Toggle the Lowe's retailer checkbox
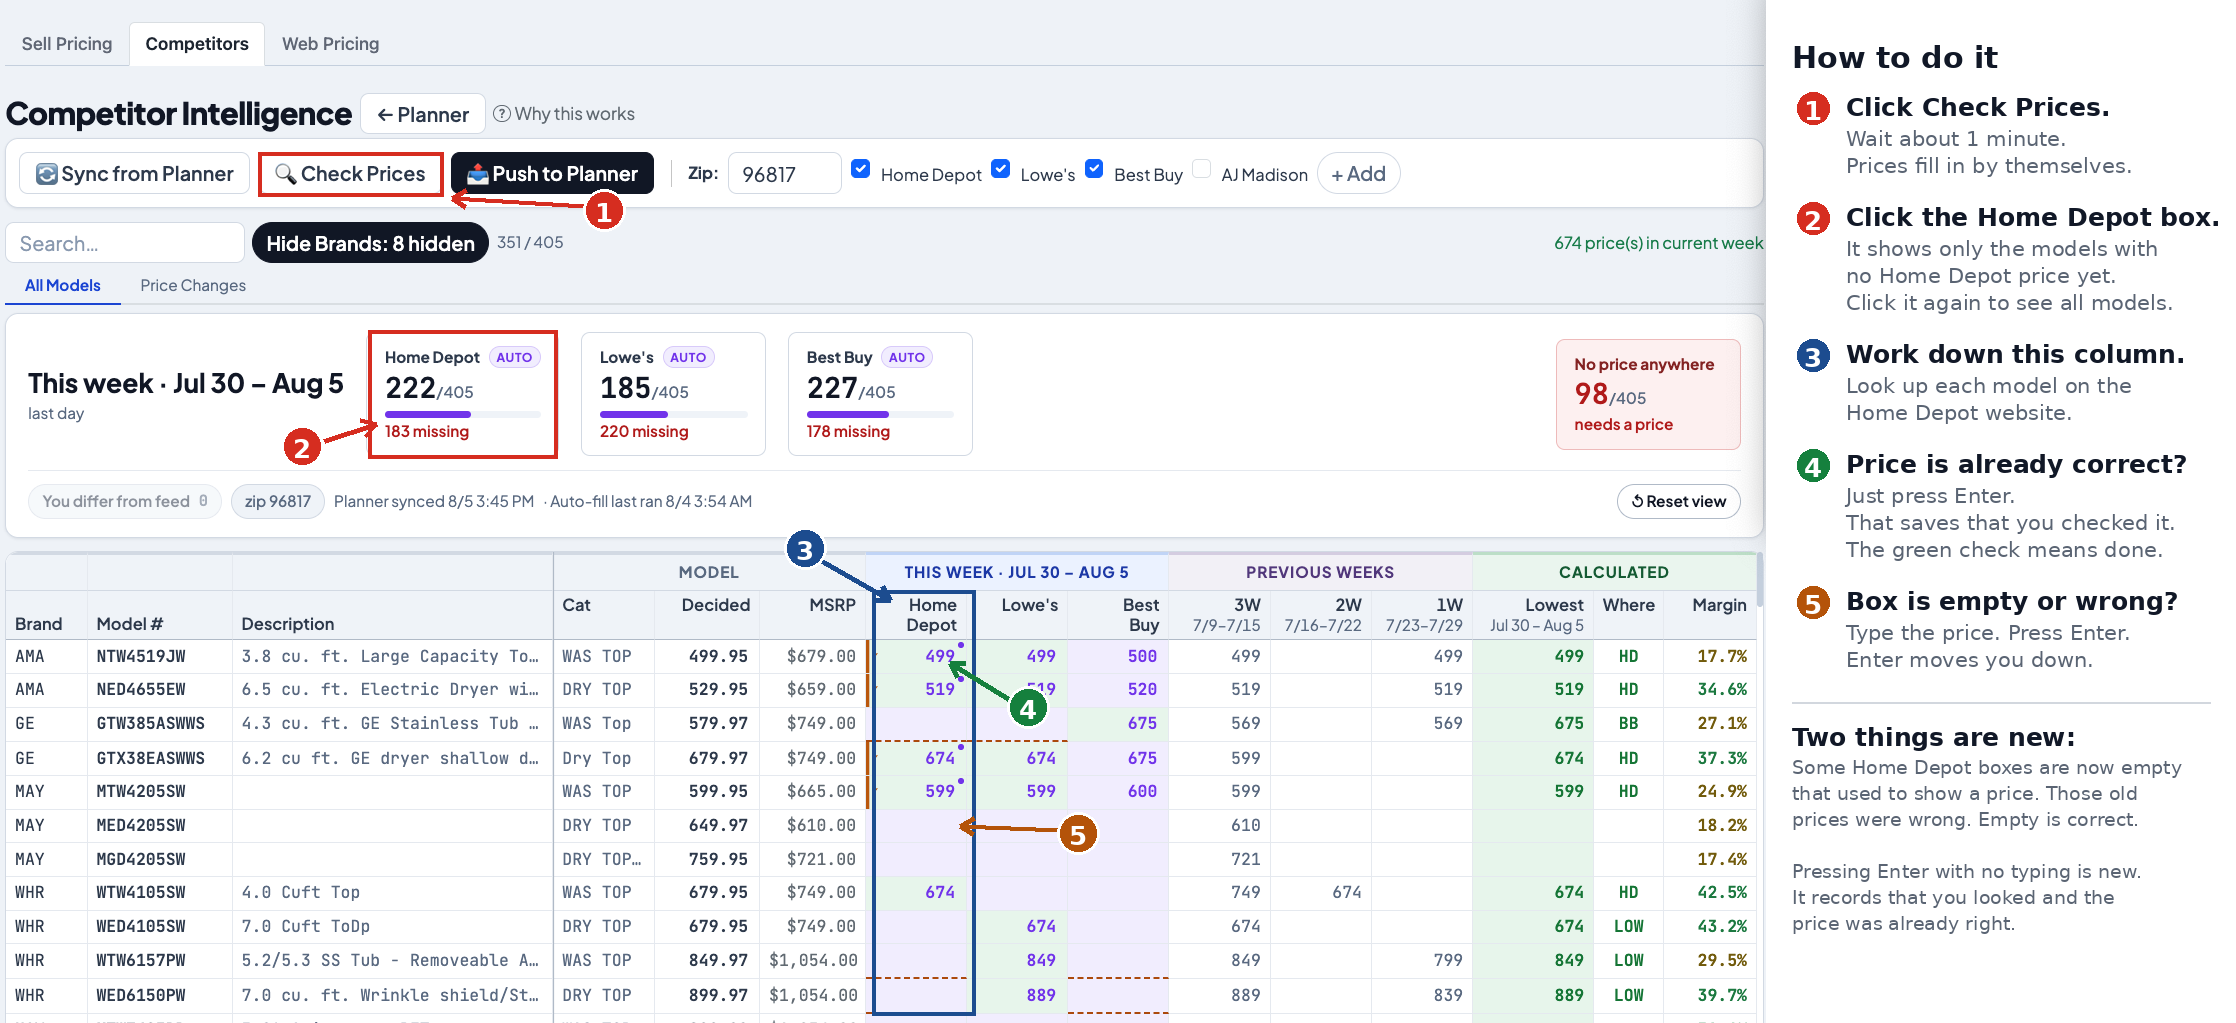 [x=1000, y=169]
